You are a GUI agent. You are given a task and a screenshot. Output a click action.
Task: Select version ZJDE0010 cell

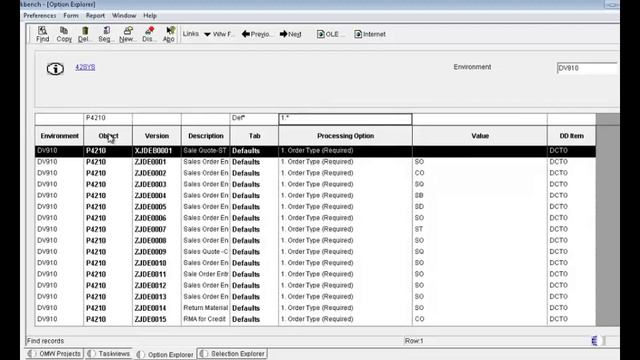tap(157, 263)
